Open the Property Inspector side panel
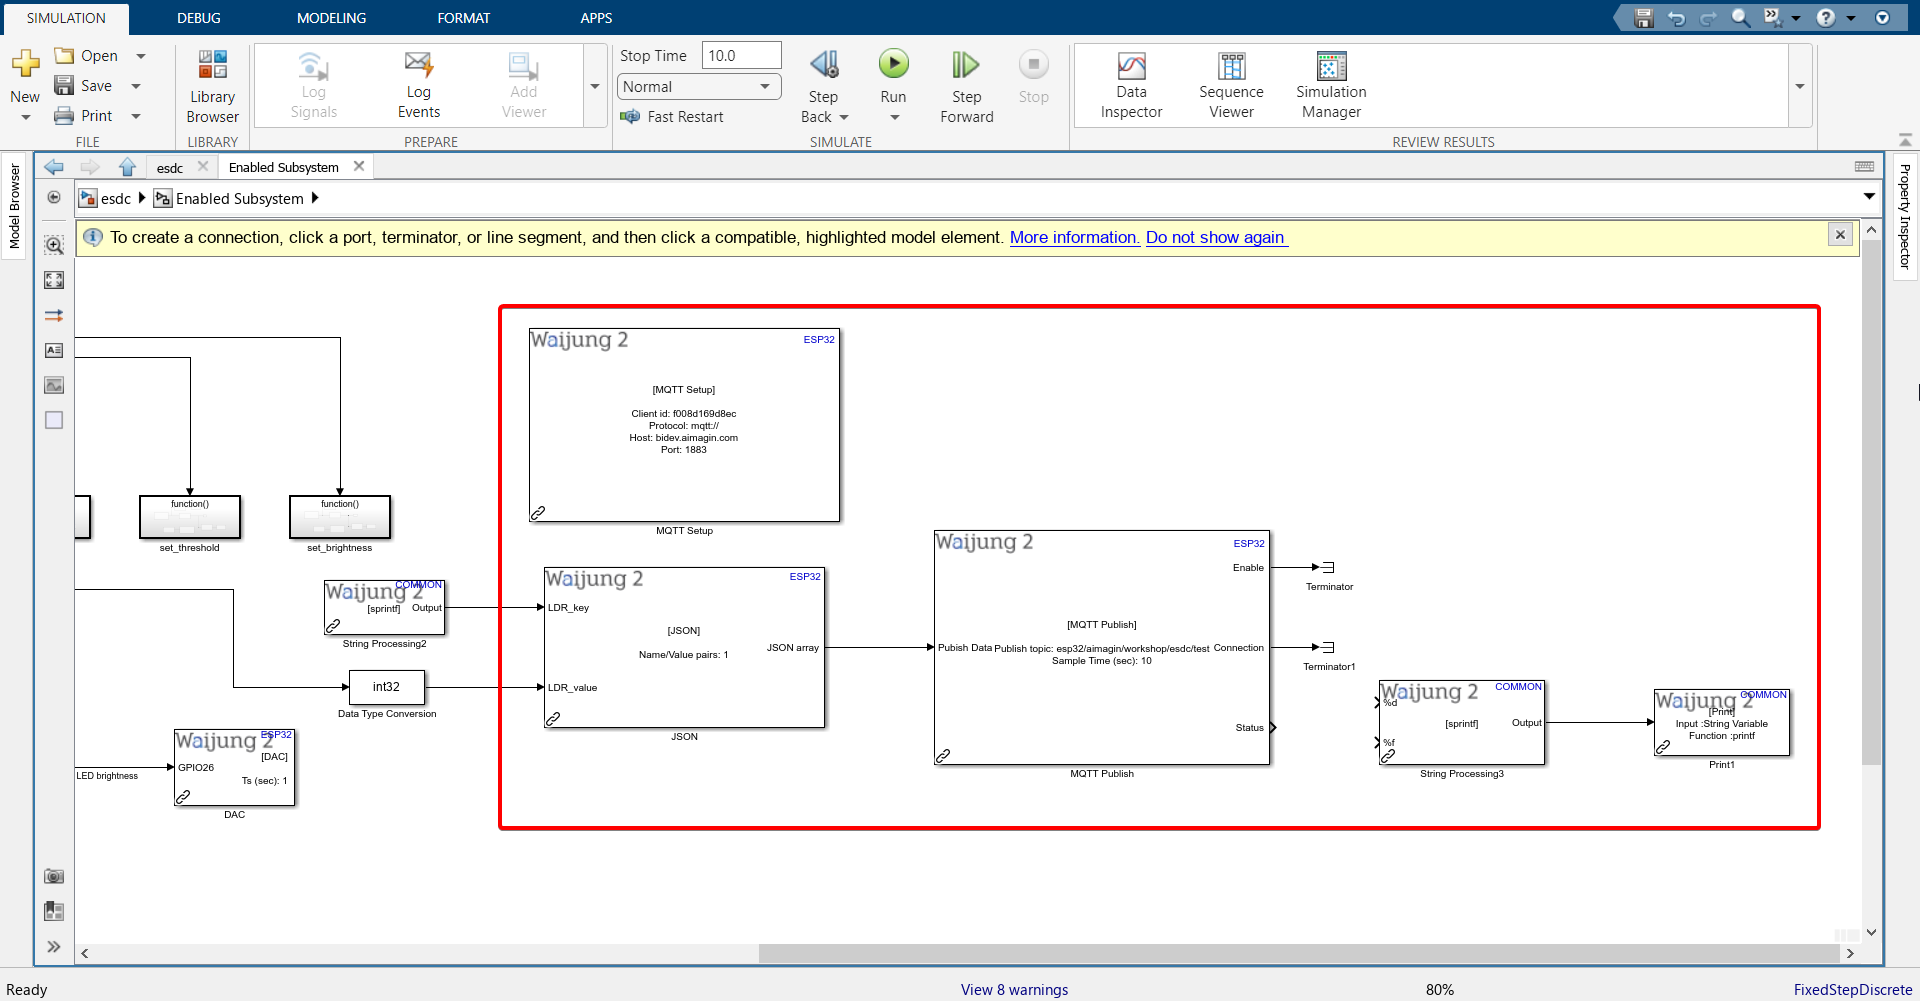Screen dimensions: 1920x1001 coord(1905,216)
